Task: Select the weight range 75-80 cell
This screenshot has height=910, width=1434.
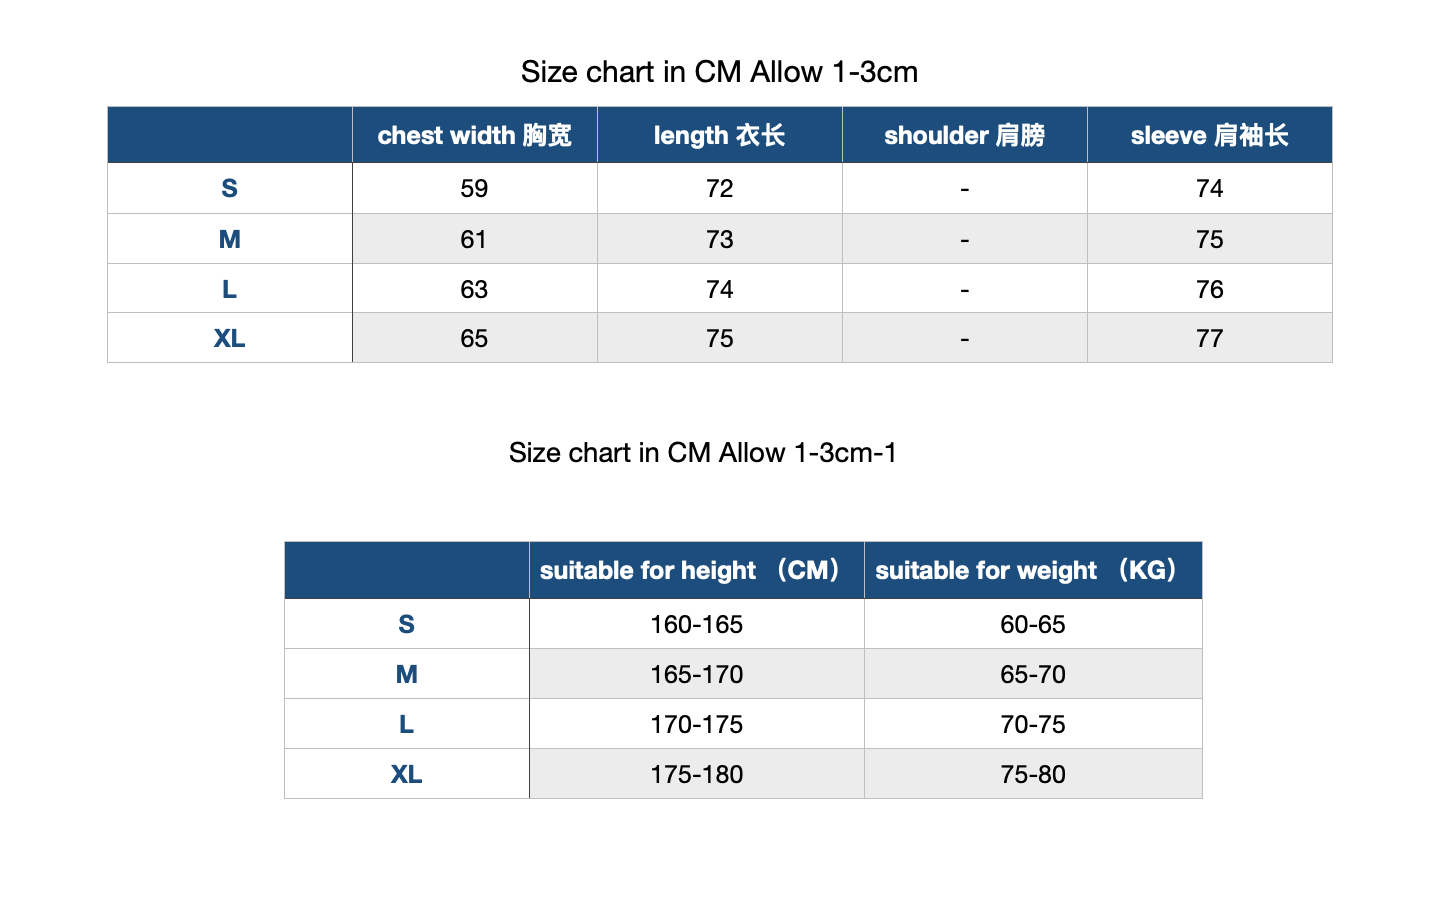Action: 1033,774
